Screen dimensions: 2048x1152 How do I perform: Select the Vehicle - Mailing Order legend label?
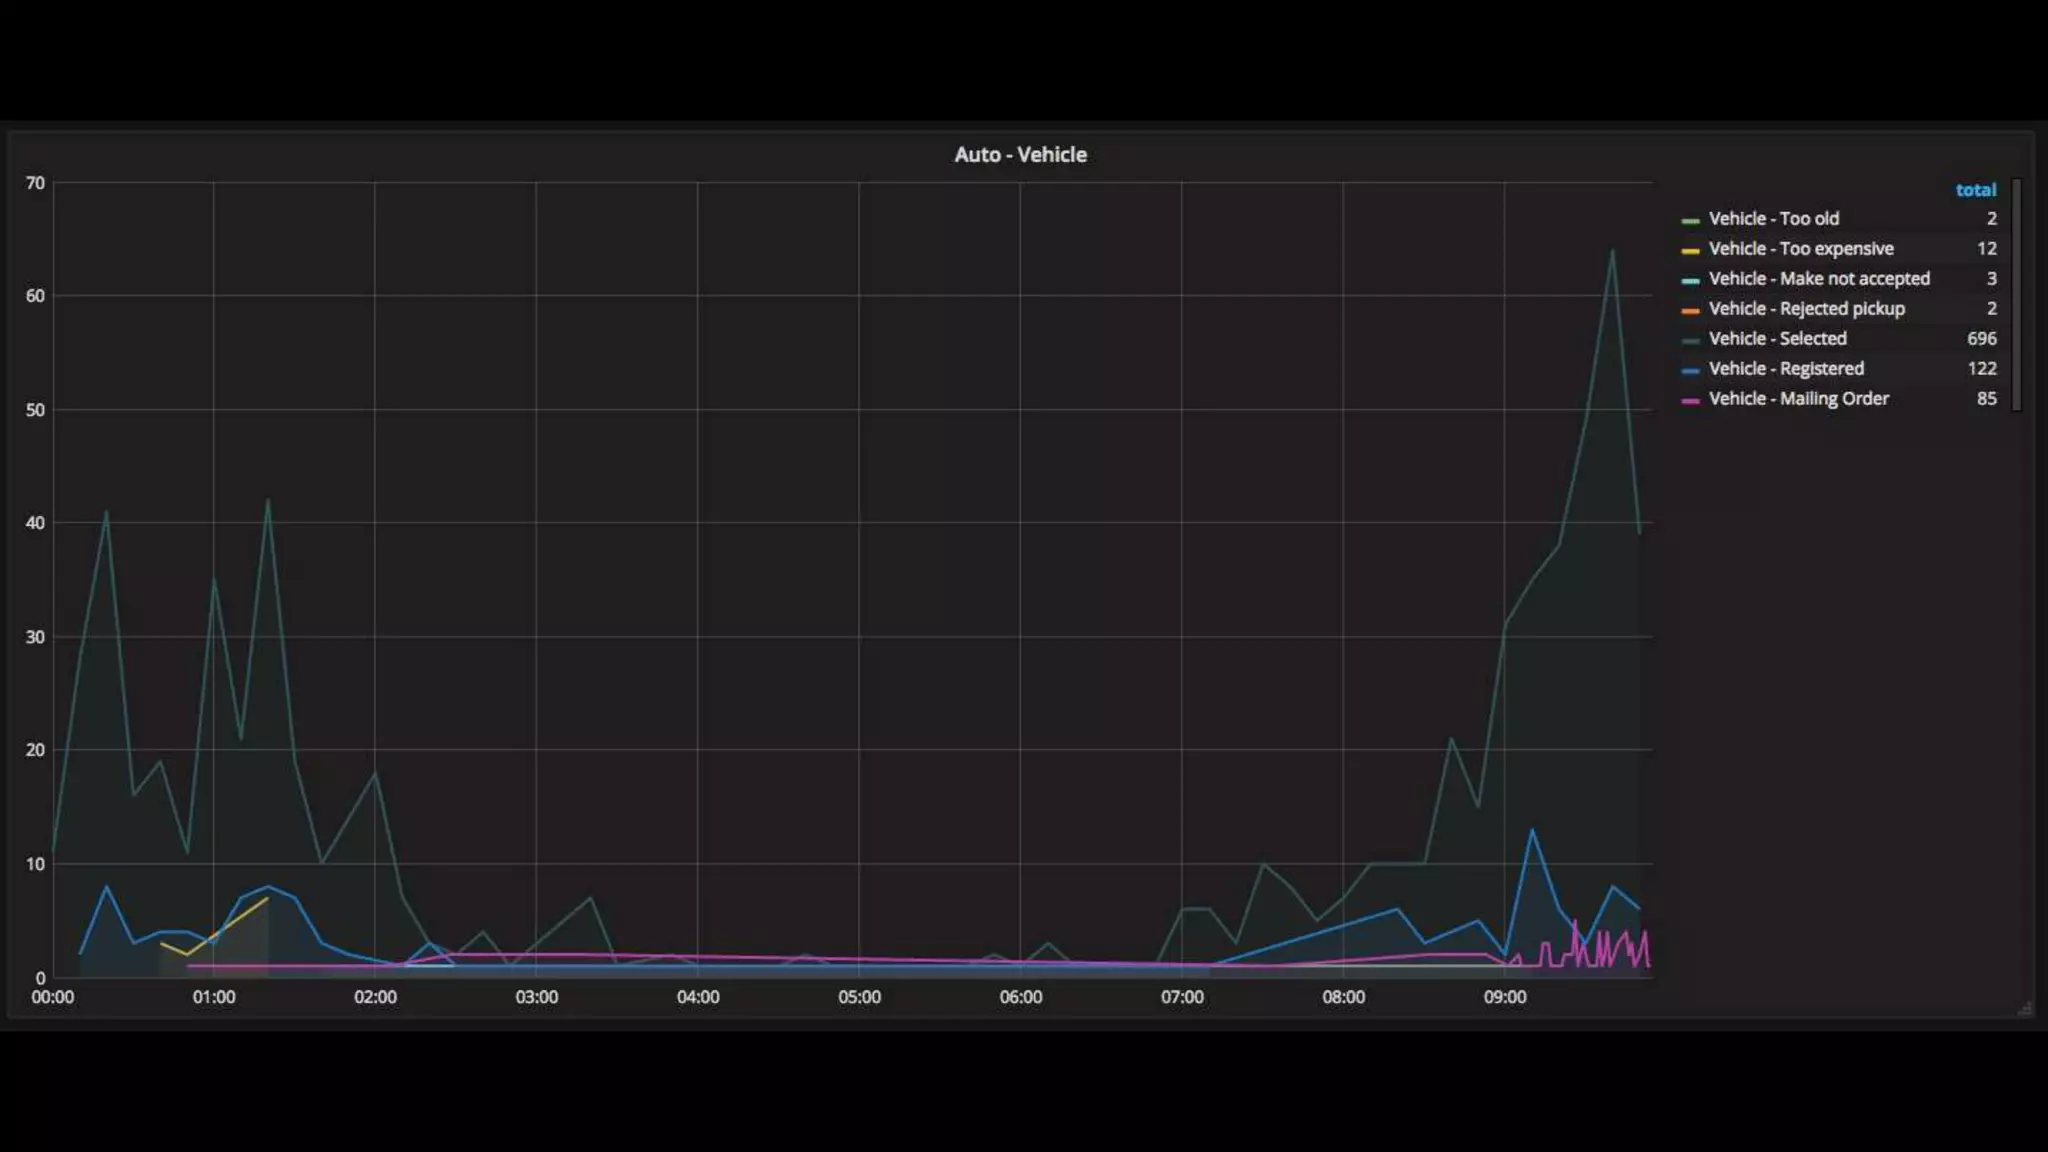click(1798, 399)
